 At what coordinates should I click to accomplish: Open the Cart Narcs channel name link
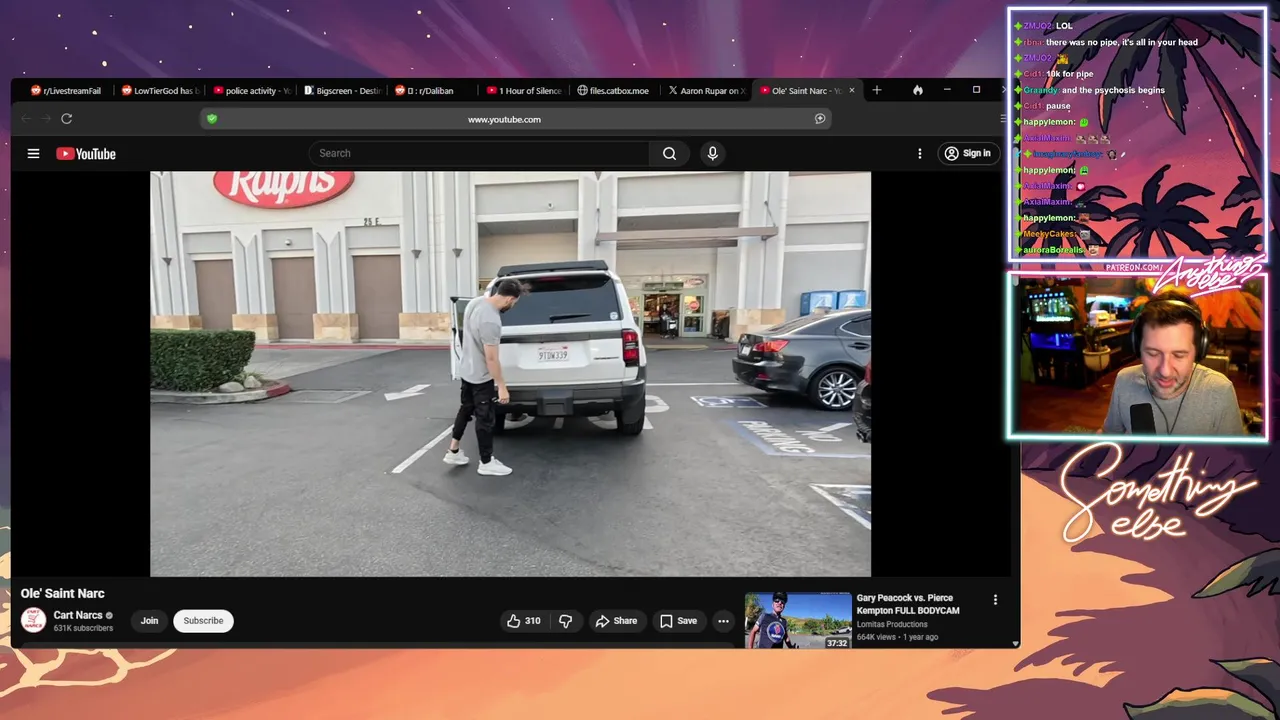[x=78, y=615]
